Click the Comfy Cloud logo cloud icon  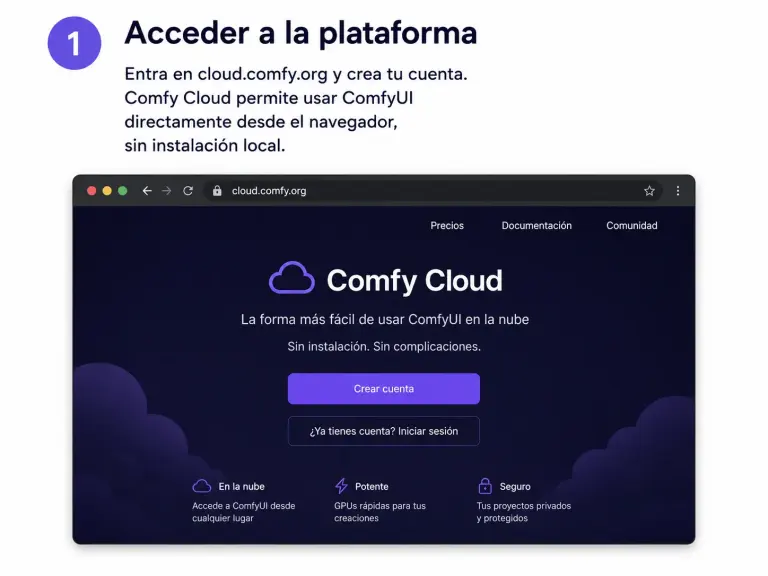click(x=292, y=278)
